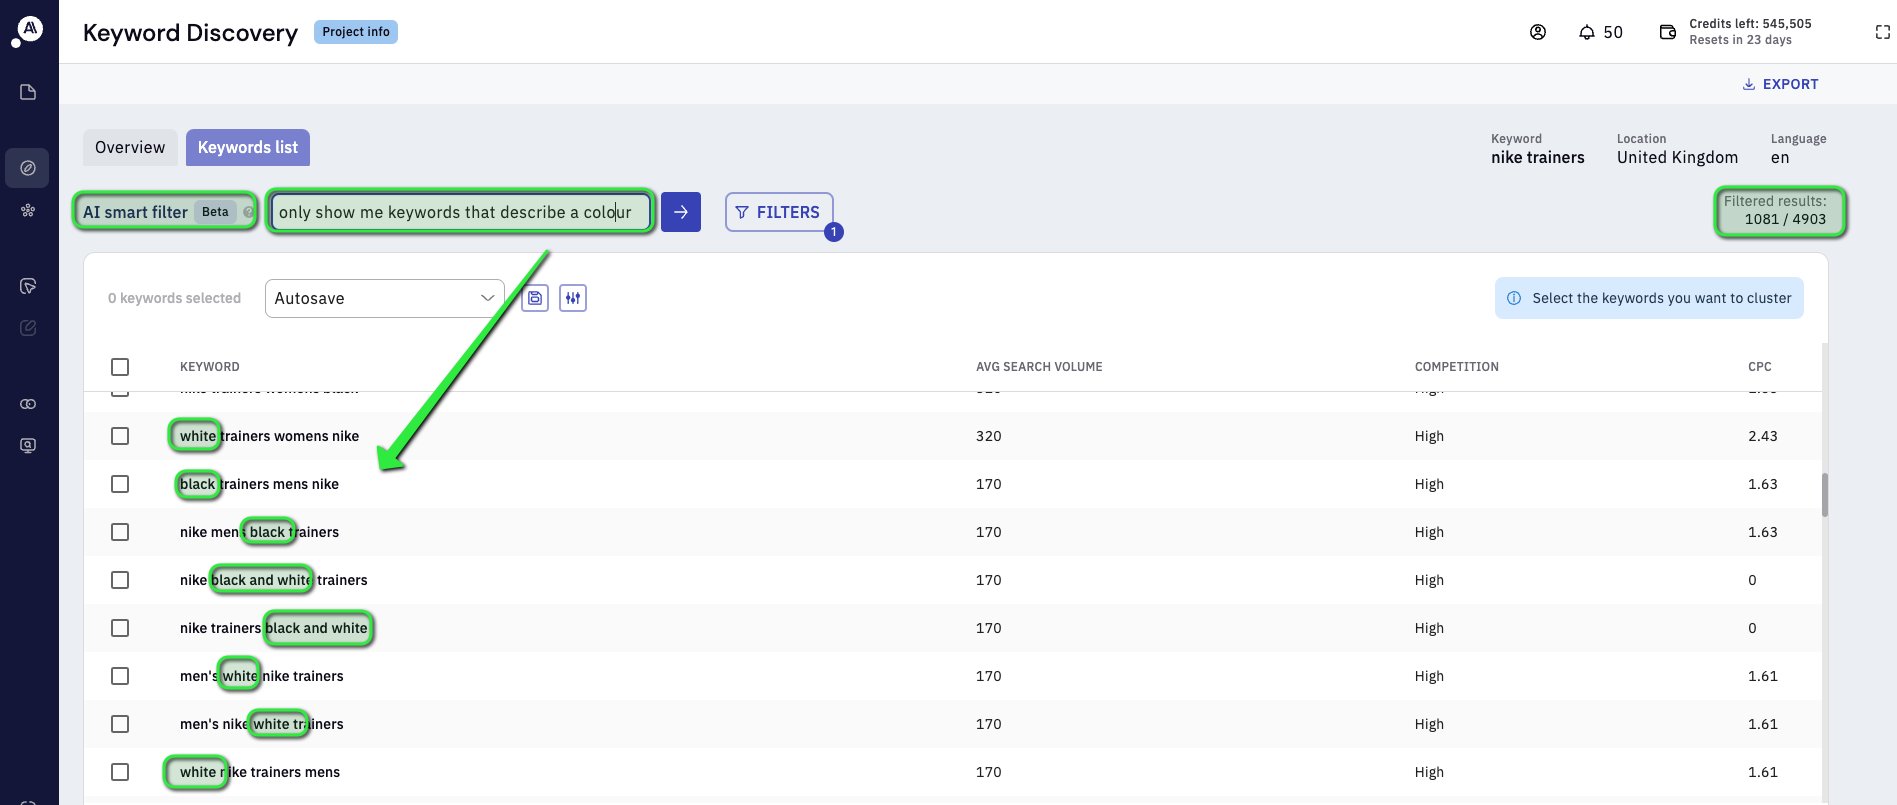Screen dimensions: 1897x805
Task: Select all keywords with header checkbox
Action: point(120,367)
